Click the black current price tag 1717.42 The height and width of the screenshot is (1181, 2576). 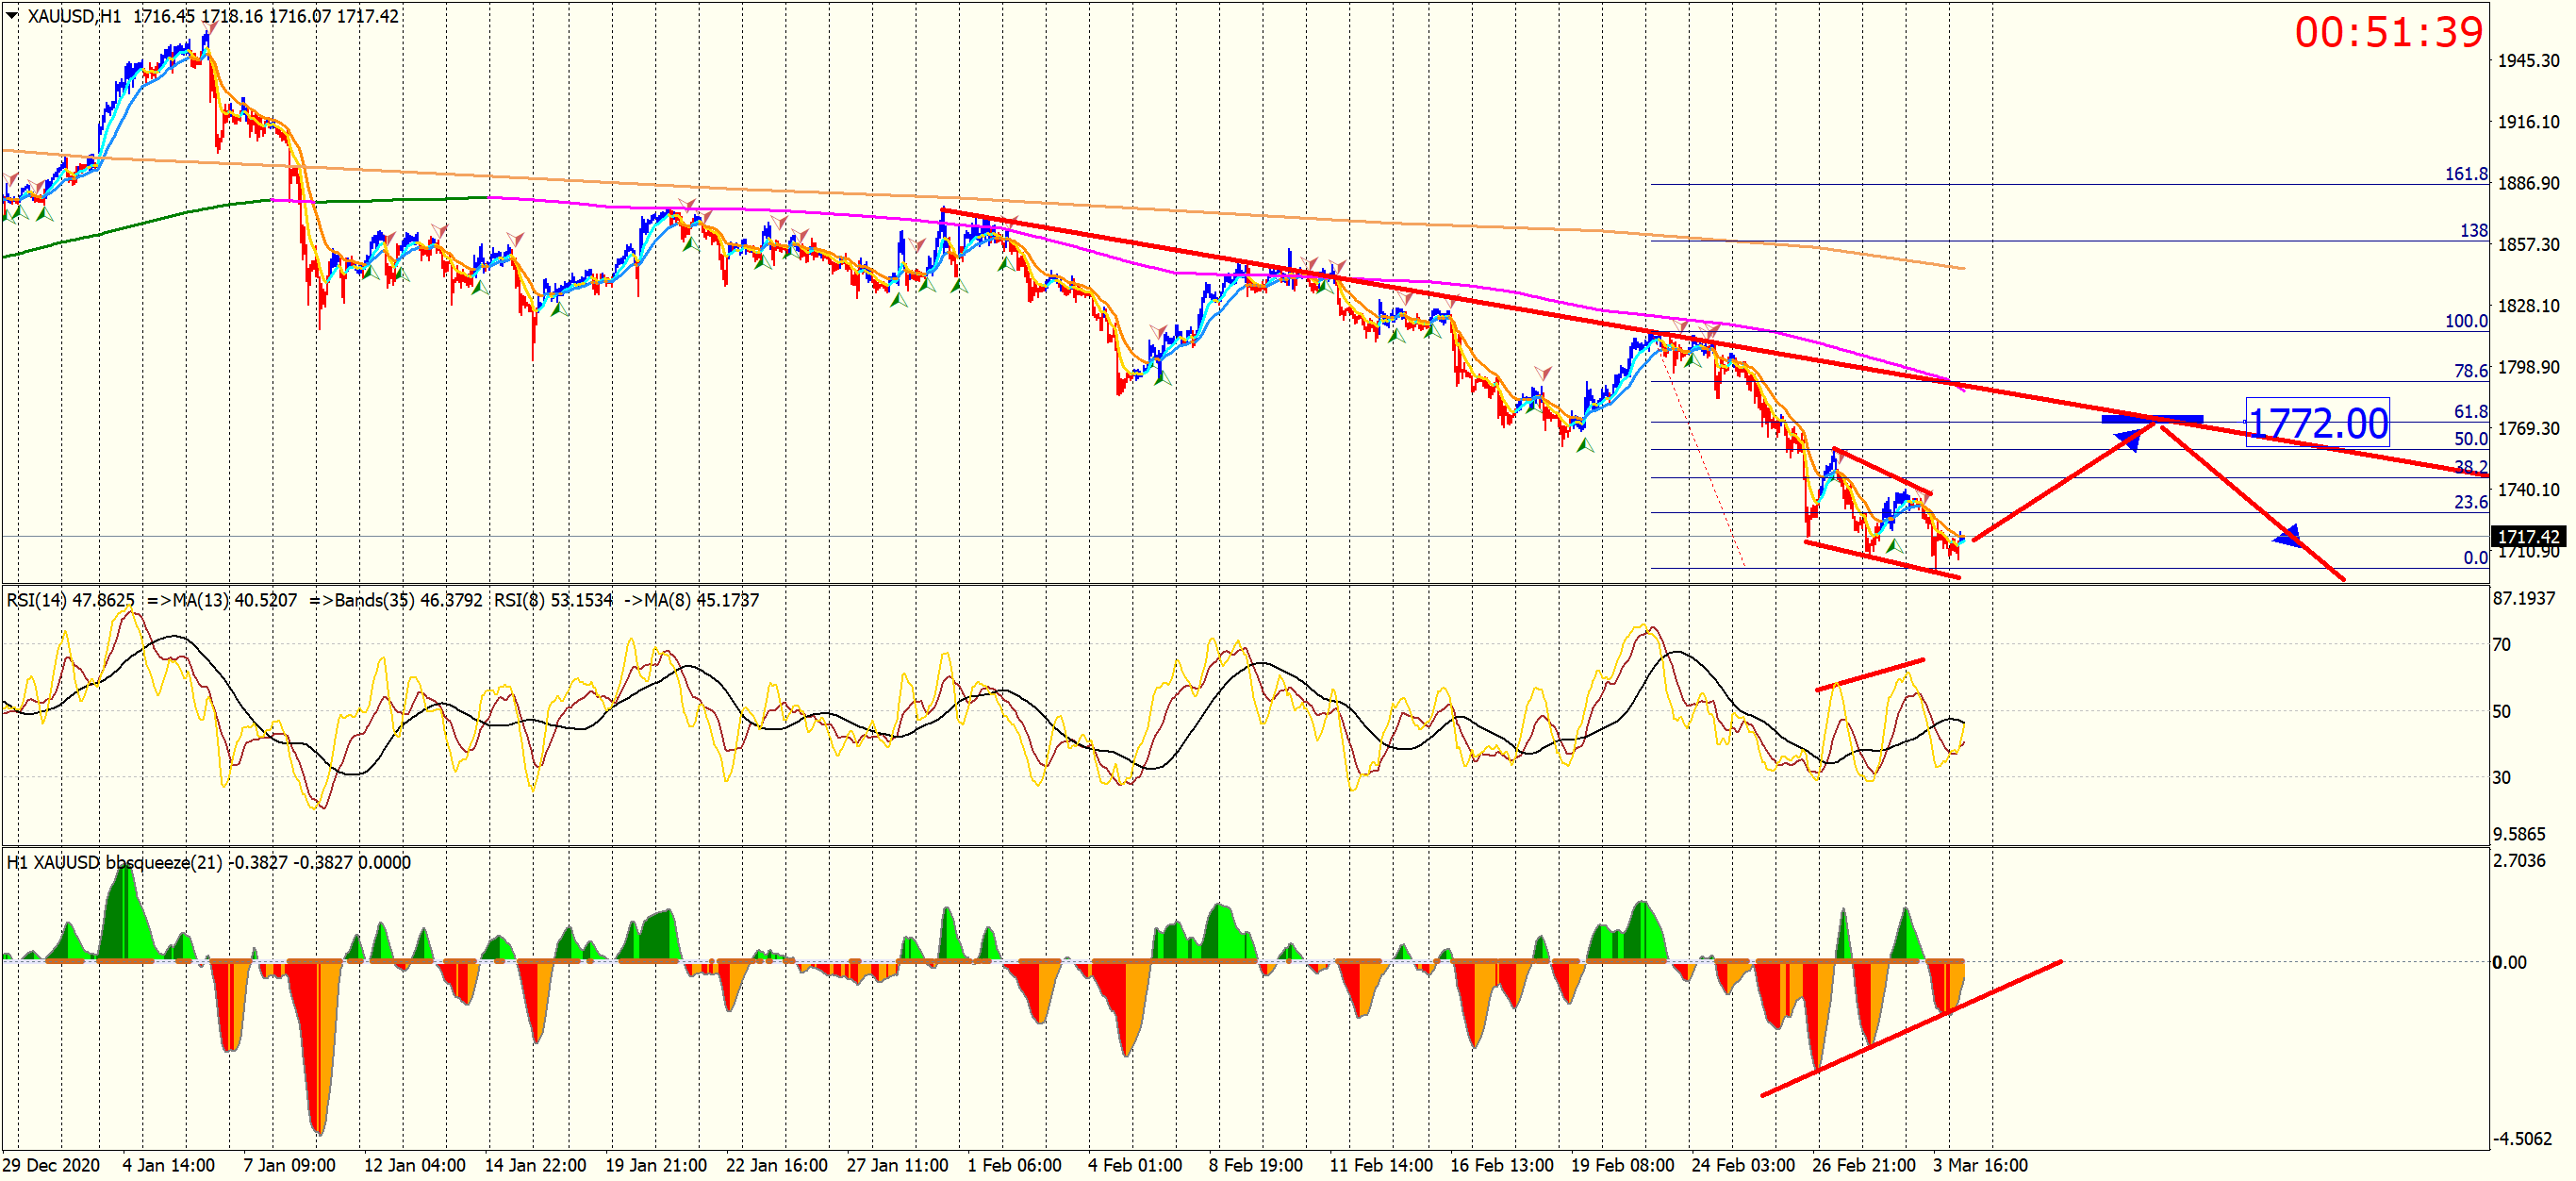(x=2529, y=537)
